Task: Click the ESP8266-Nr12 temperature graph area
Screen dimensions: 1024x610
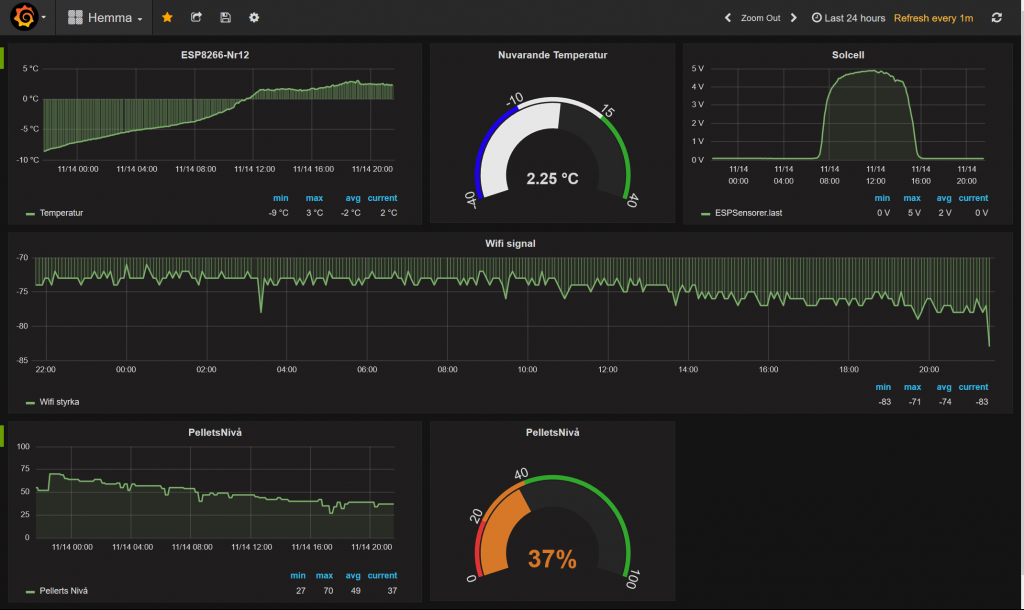Action: [219, 114]
